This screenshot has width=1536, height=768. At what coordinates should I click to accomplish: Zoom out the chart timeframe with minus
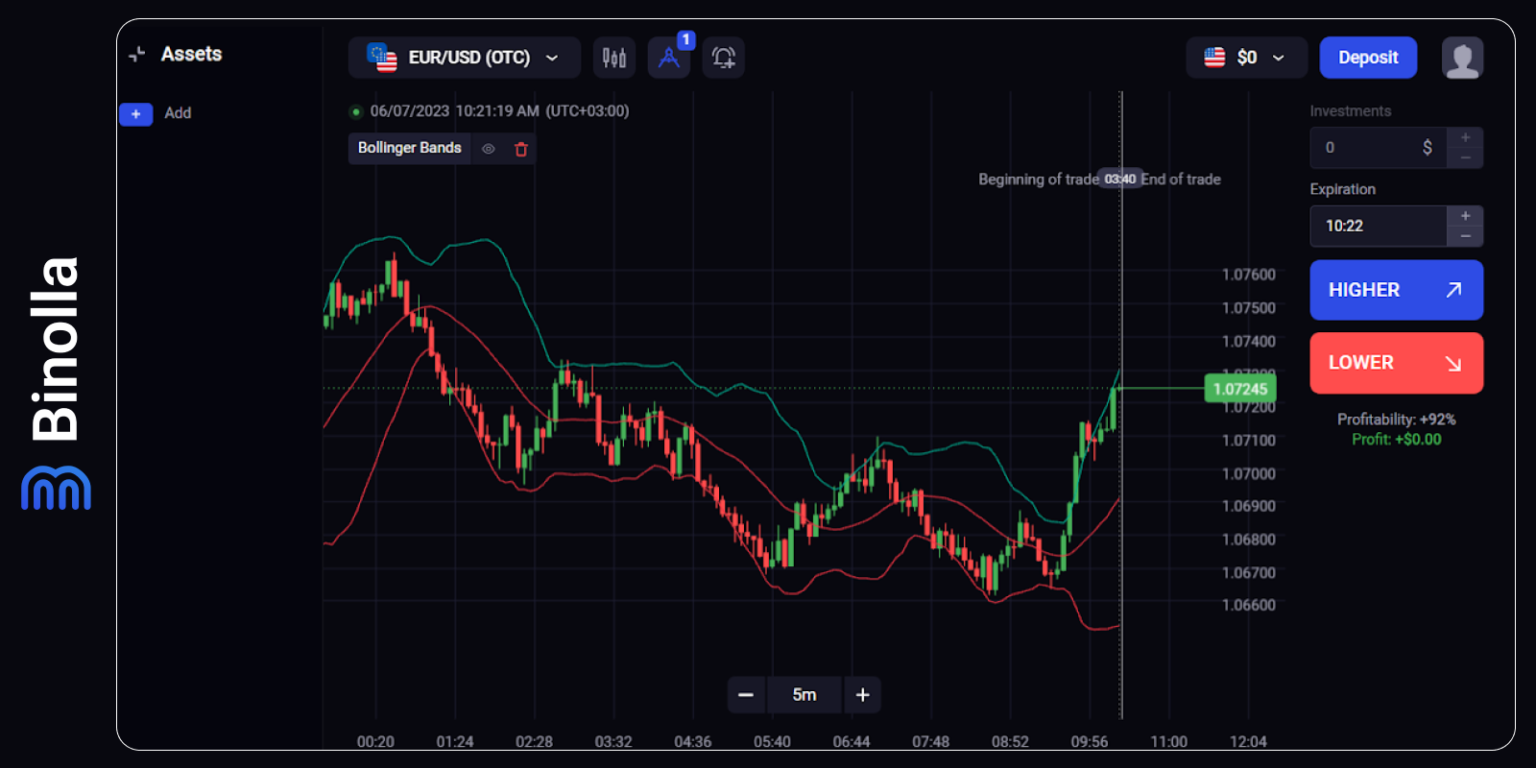point(745,695)
